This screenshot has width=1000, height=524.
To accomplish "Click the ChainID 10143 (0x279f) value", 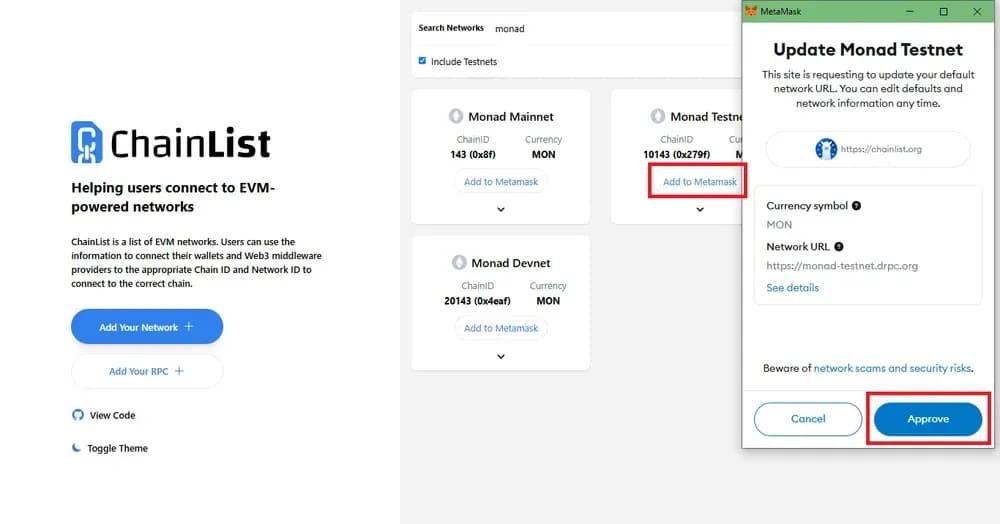I will [676, 154].
